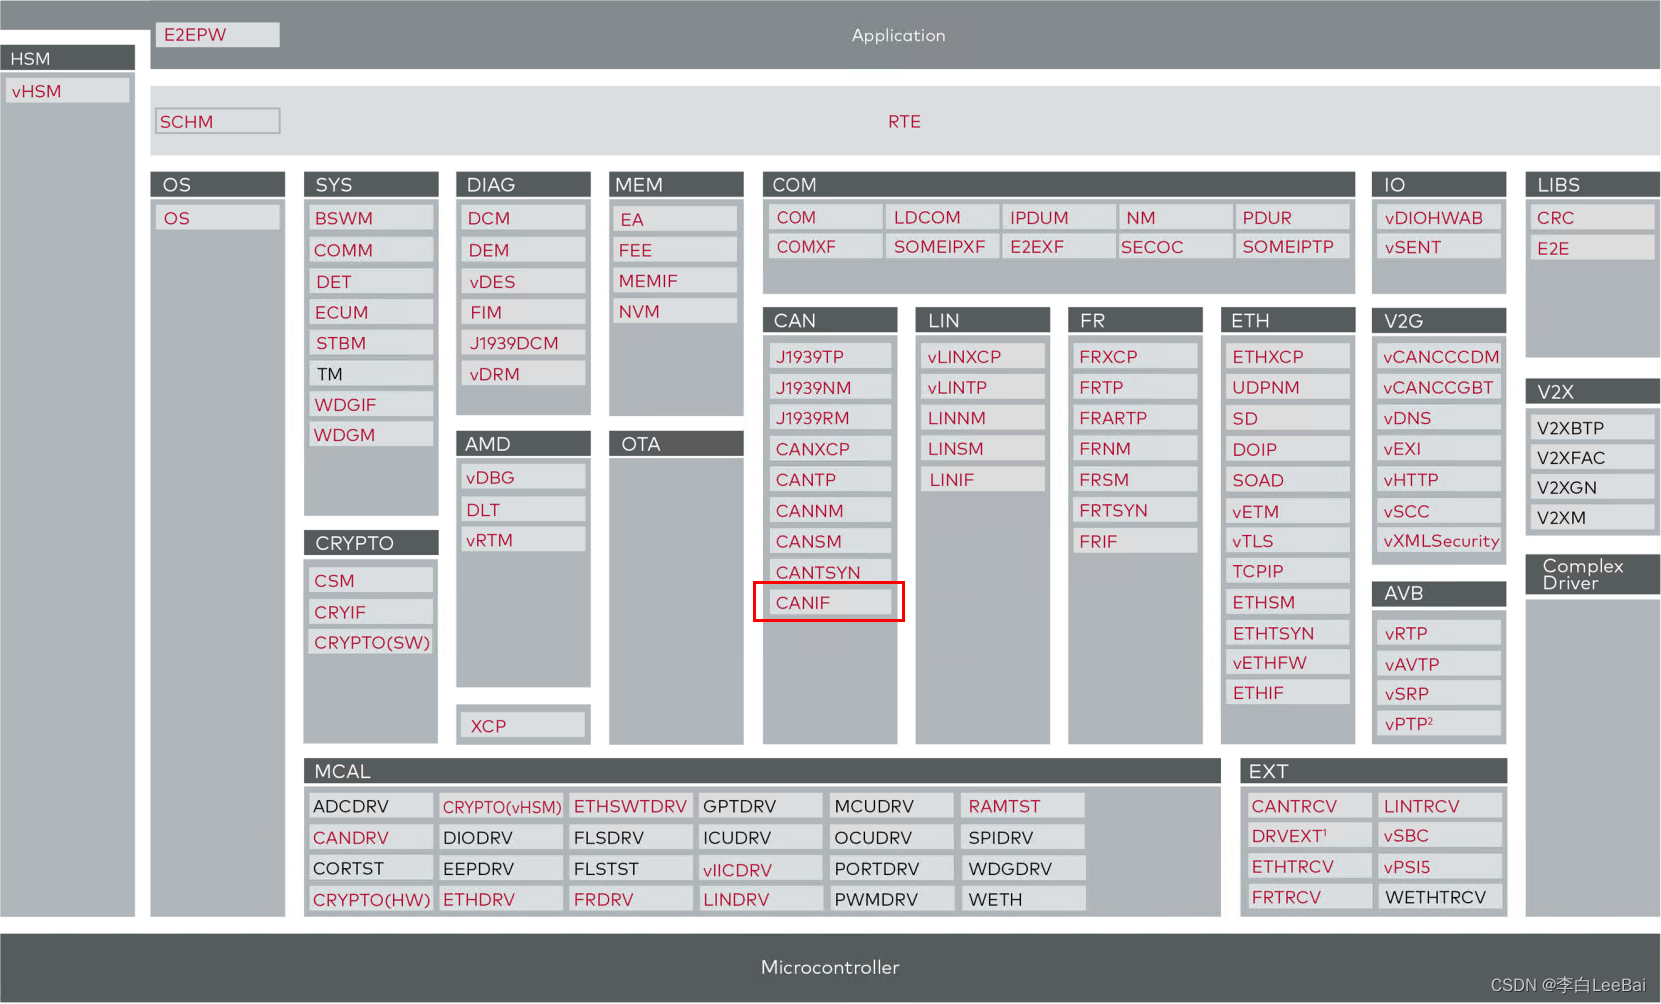Enable the WDGM module under SYS
Screen dimensions: 1661x1004
point(370,434)
